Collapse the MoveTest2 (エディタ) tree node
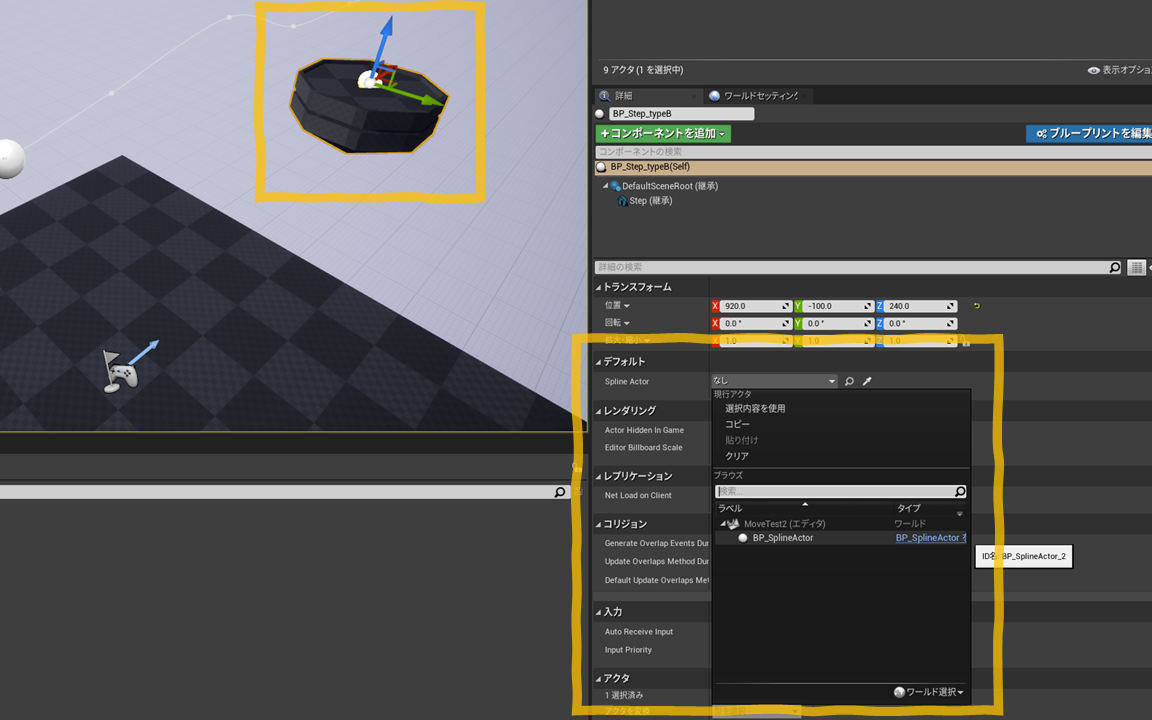 tap(723, 524)
